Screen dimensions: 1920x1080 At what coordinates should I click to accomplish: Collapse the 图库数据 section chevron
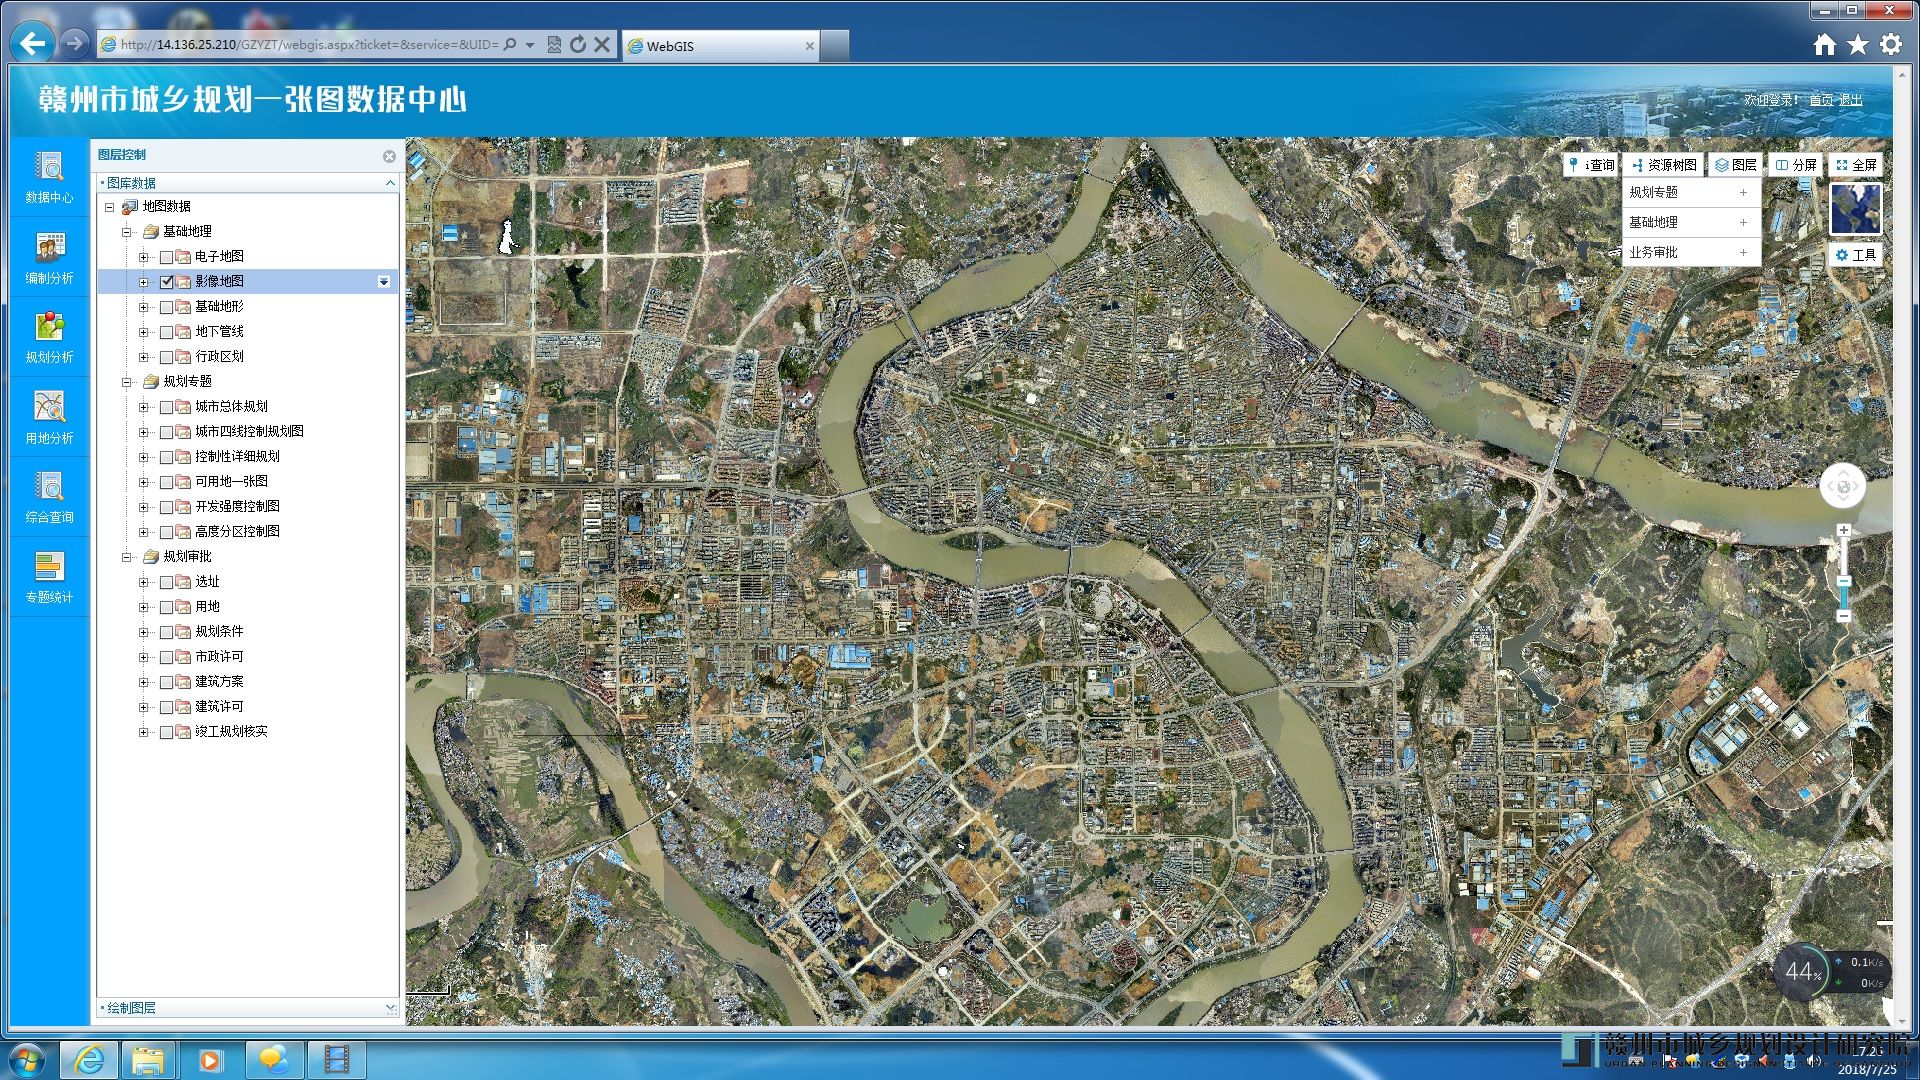(x=390, y=183)
